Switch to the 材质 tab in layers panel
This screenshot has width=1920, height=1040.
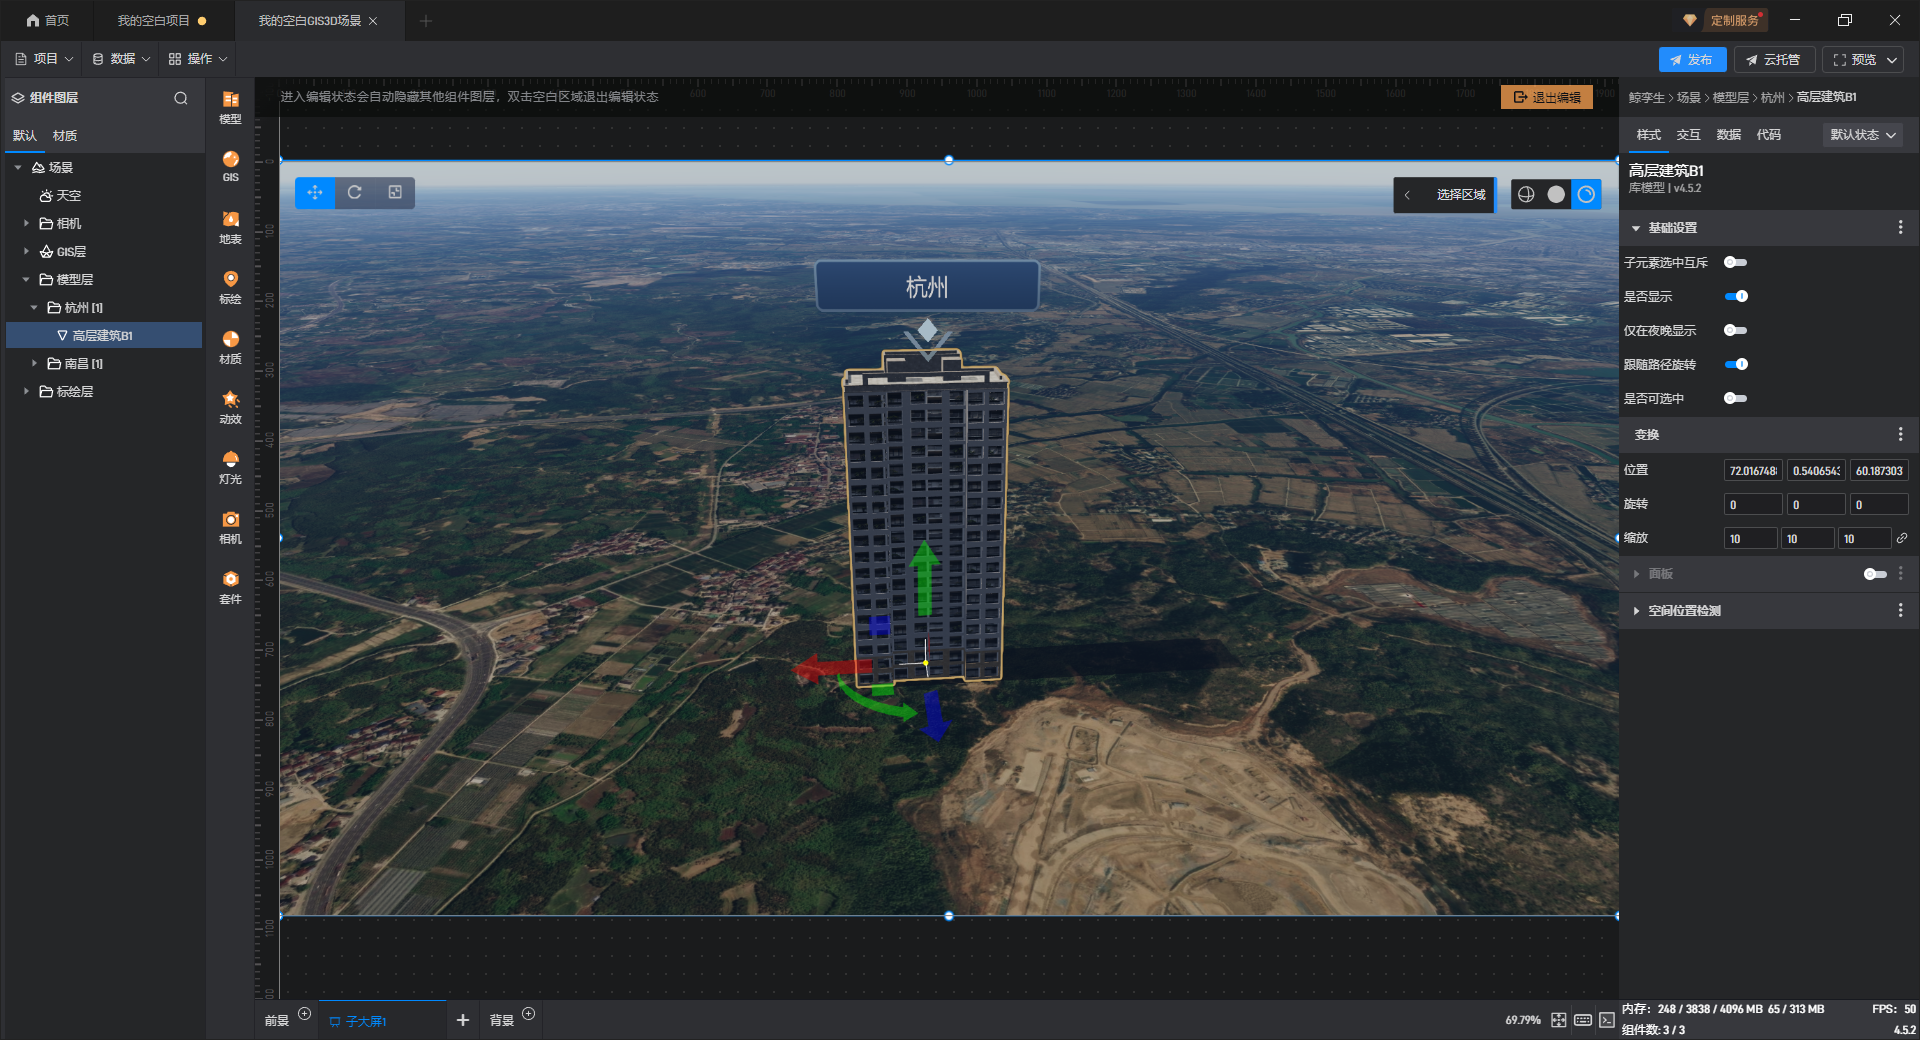[65, 136]
